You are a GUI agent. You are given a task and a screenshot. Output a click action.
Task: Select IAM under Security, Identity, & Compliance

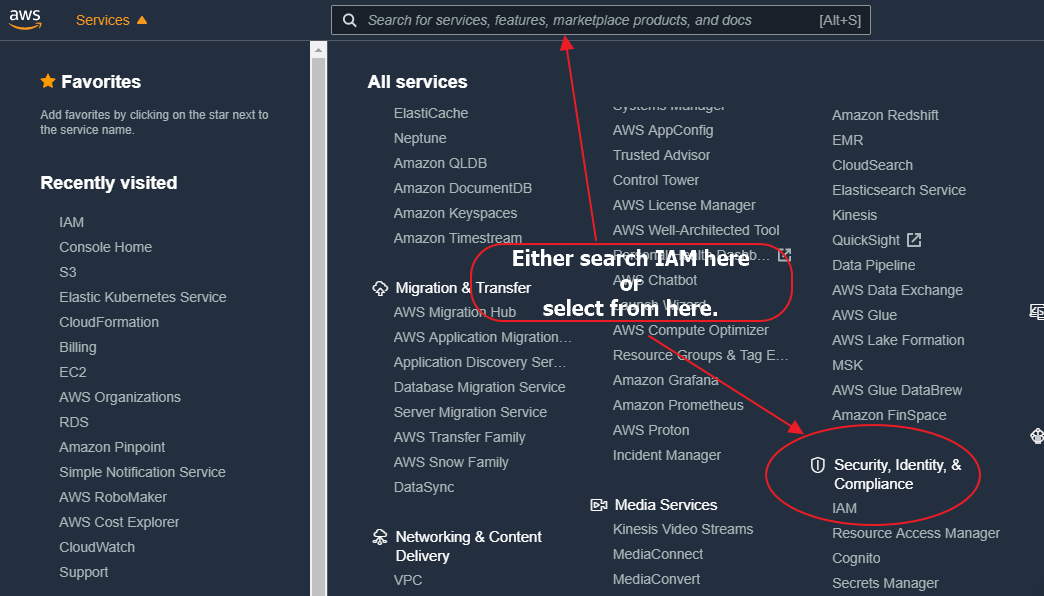[844, 508]
